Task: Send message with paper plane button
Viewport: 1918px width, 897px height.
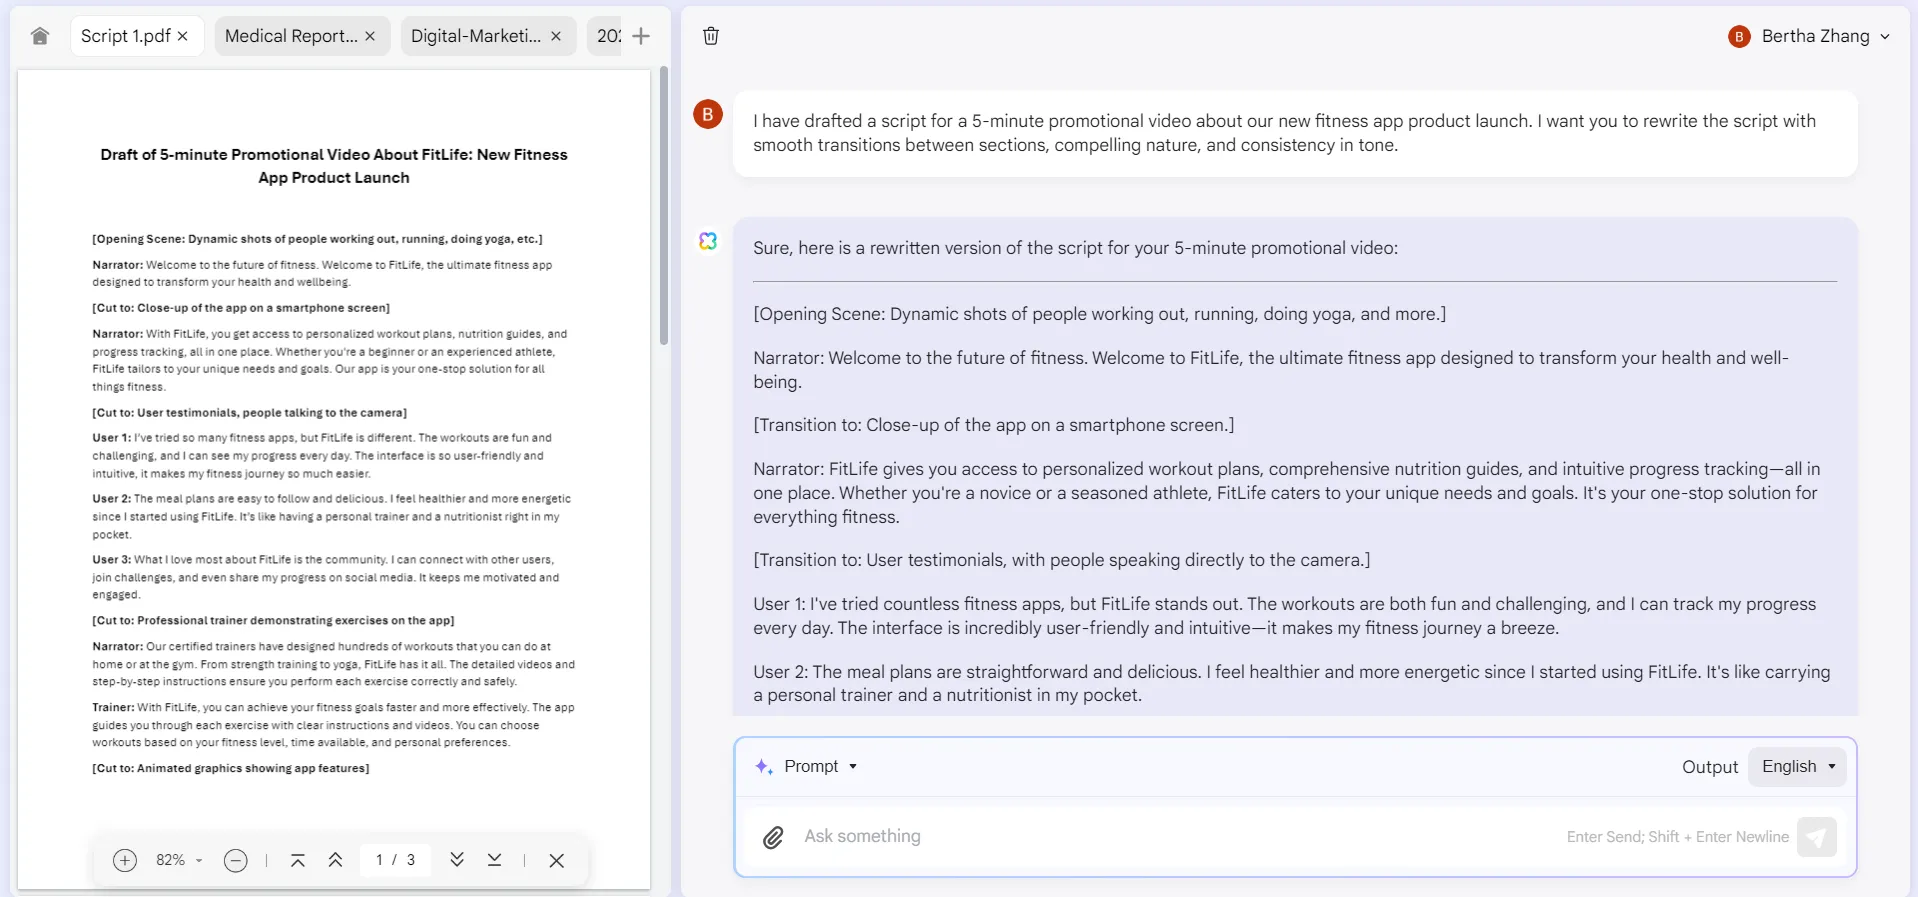Action: point(1817,837)
